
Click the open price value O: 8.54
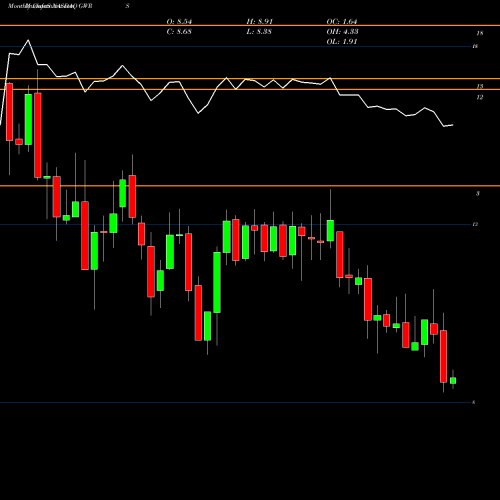(179, 22)
